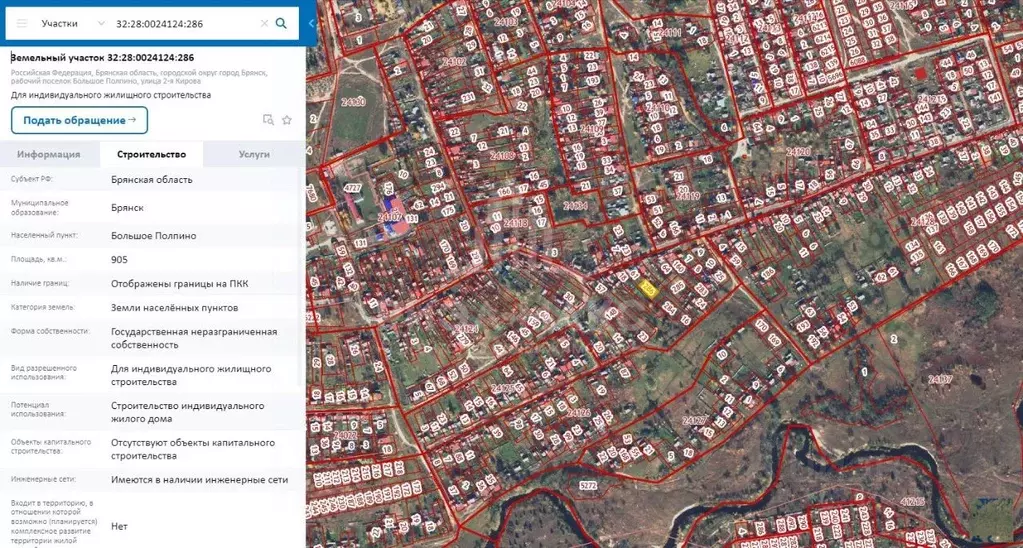Image resolution: width=1023 pixels, height=548 pixels.
Task: Click map quarter label 24124
Action: 466,327
